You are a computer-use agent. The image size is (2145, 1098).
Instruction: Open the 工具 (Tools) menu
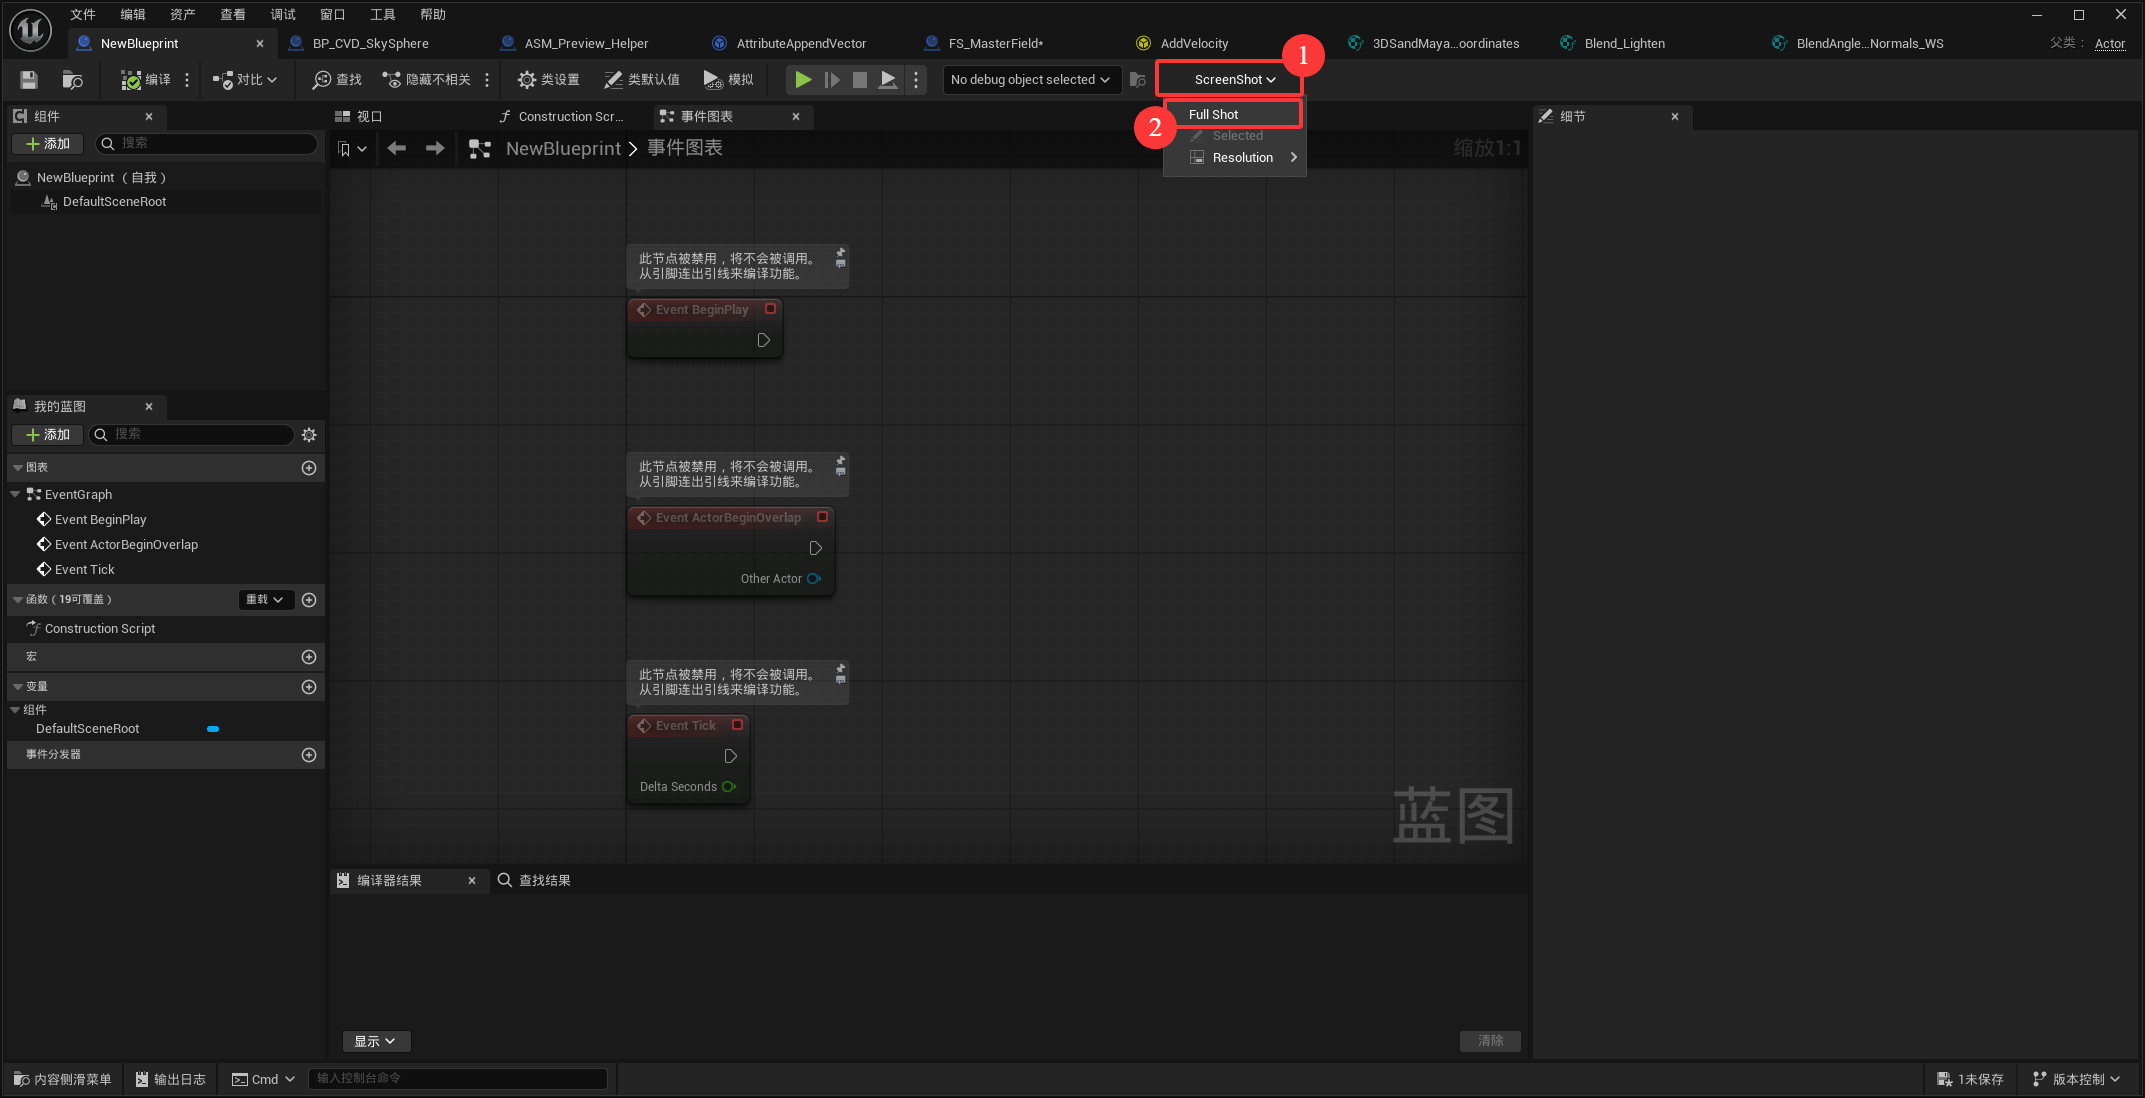coord(383,14)
